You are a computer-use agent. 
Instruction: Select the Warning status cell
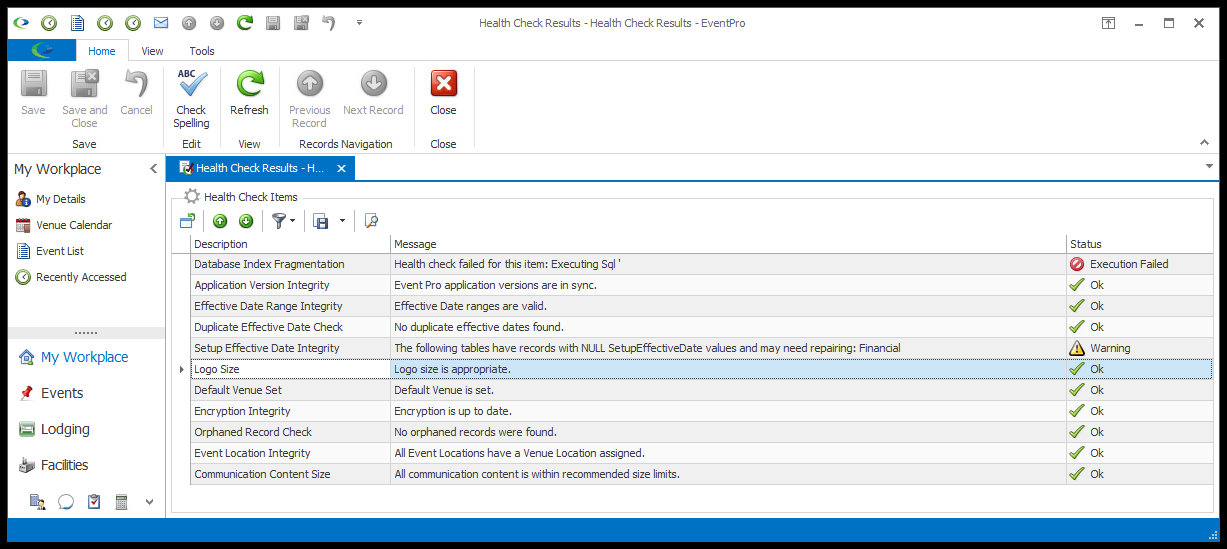1139,348
